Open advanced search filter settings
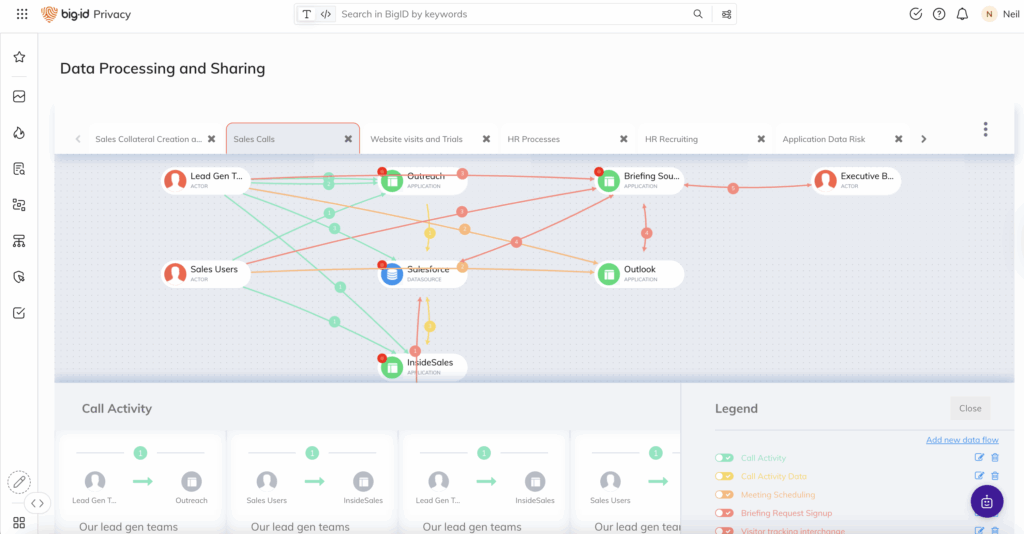Screen dimensions: 1024x534 726,14
